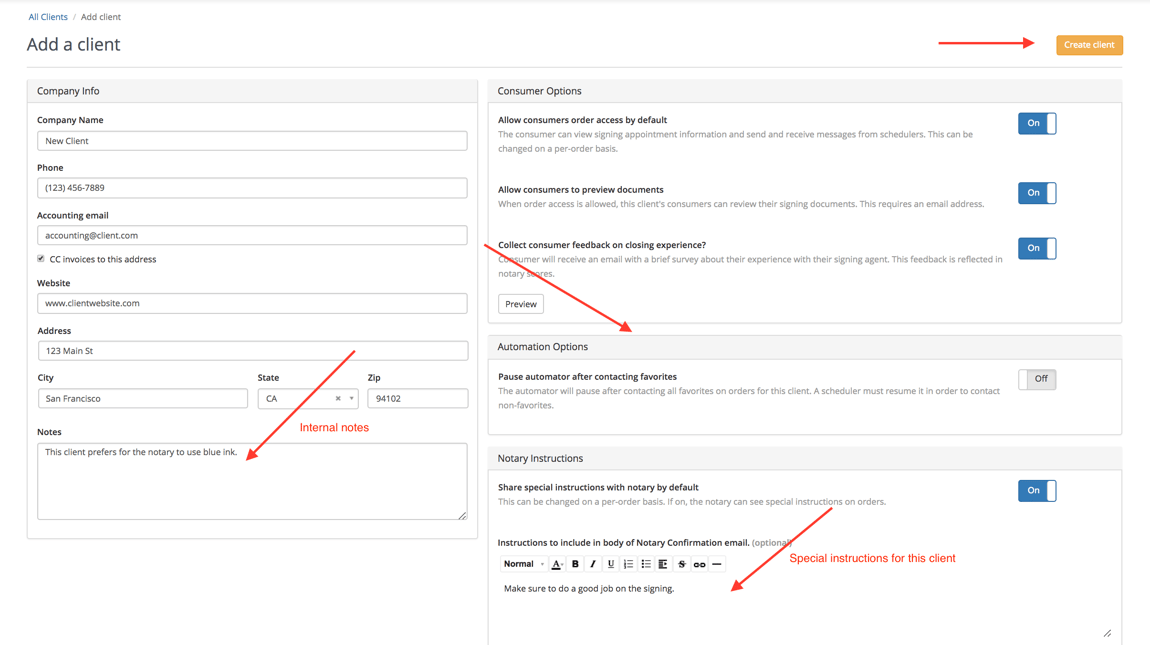Uncheck CC invoices to this address
The height and width of the screenshot is (645, 1150).
(41, 258)
